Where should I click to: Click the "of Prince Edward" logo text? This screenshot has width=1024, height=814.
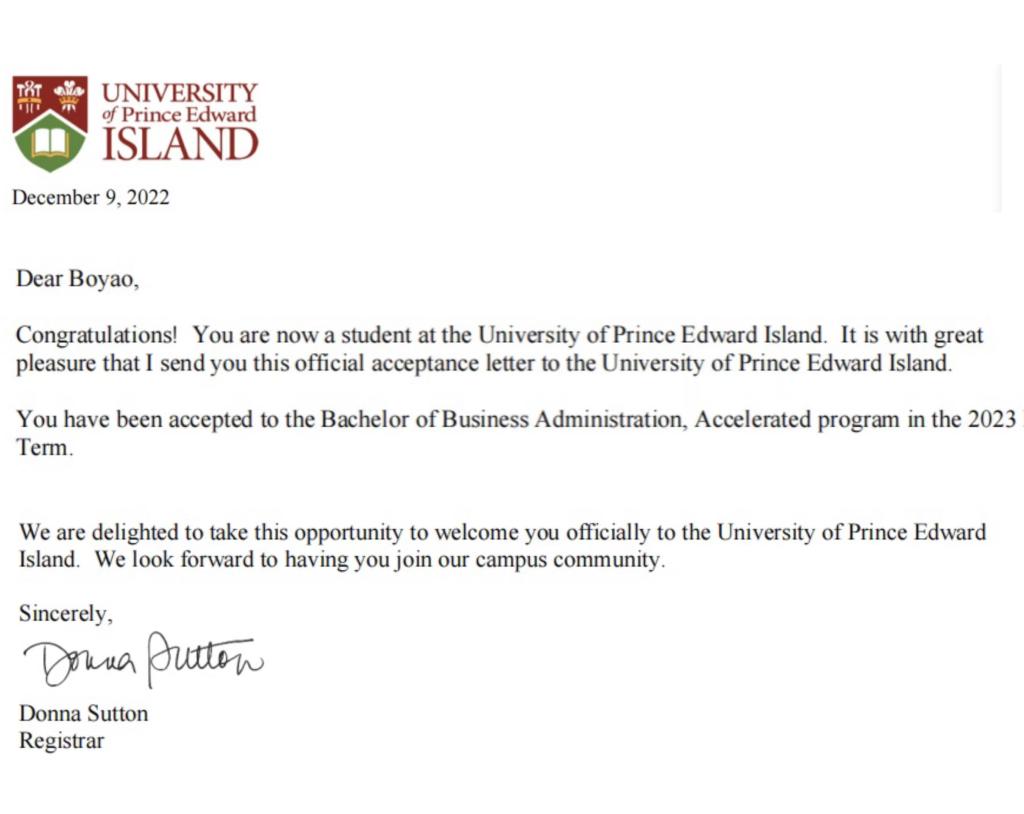coord(179,115)
